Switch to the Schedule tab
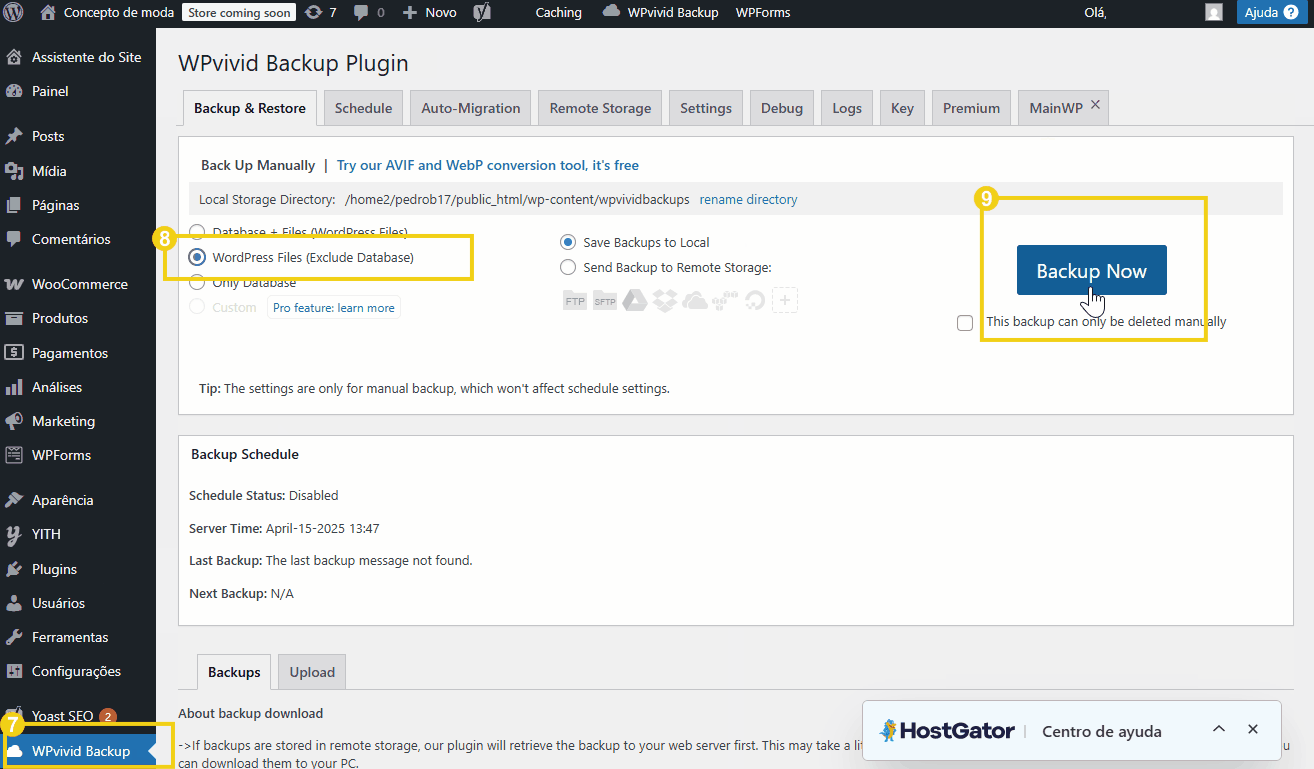The width and height of the screenshot is (1314, 769). click(x=363, y=108)
